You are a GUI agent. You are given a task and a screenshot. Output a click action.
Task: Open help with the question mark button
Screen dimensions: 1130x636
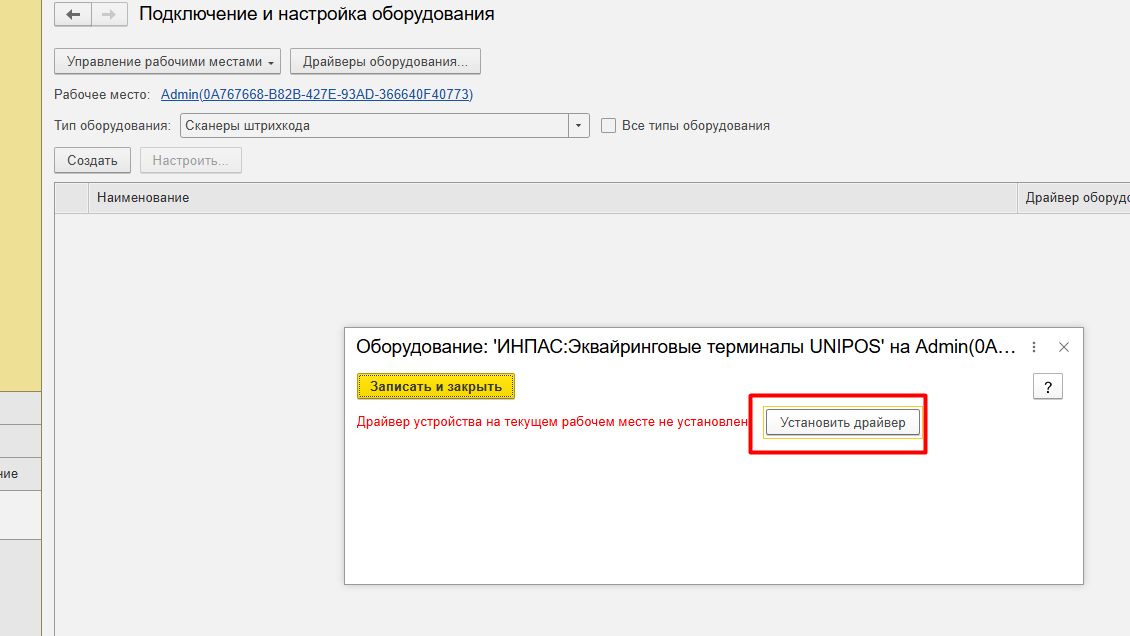[1047, 387]
